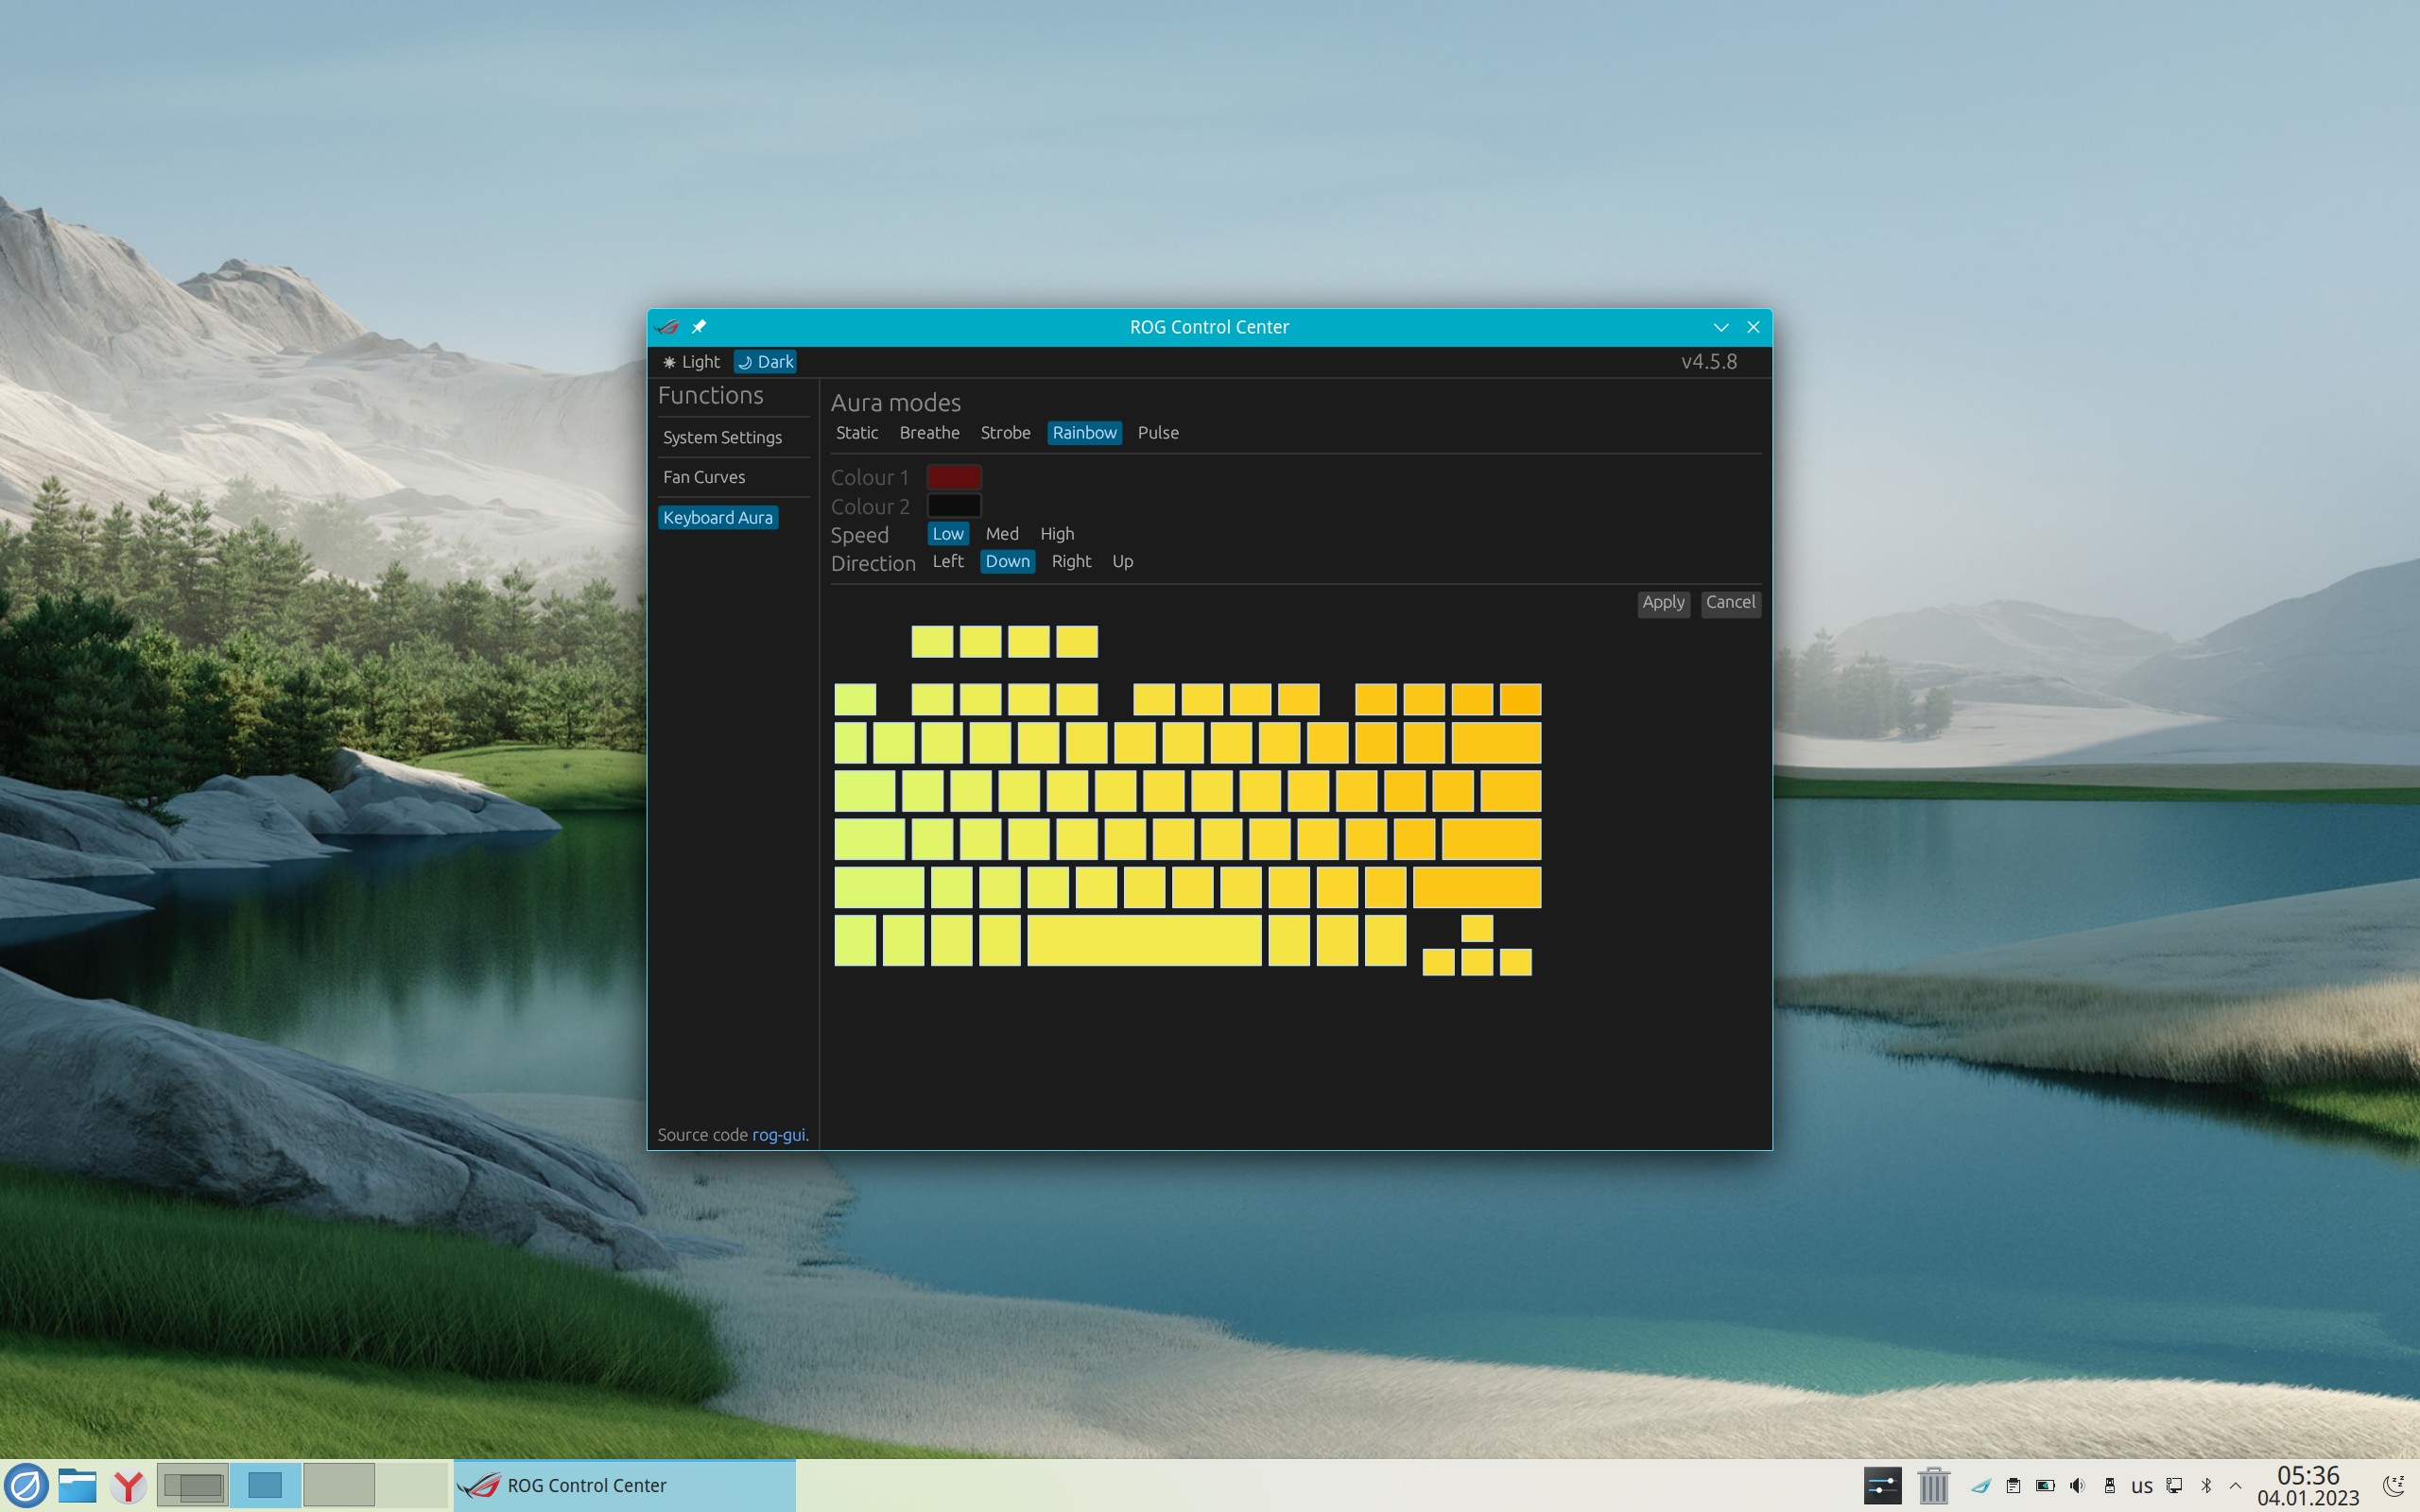The height and width of the screenshot is (1512, 2420).
Task: Open the Yandex browser from taskbar
Action: [128, 1486]
